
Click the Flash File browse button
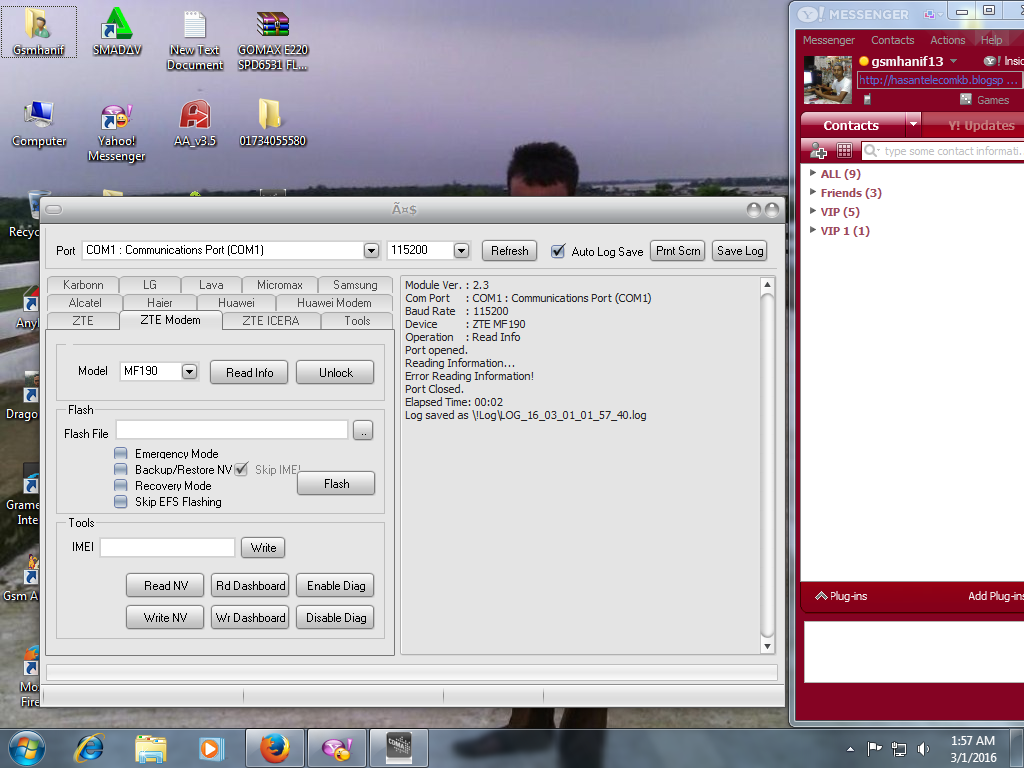pyautogui.click(x=363, y=430)
